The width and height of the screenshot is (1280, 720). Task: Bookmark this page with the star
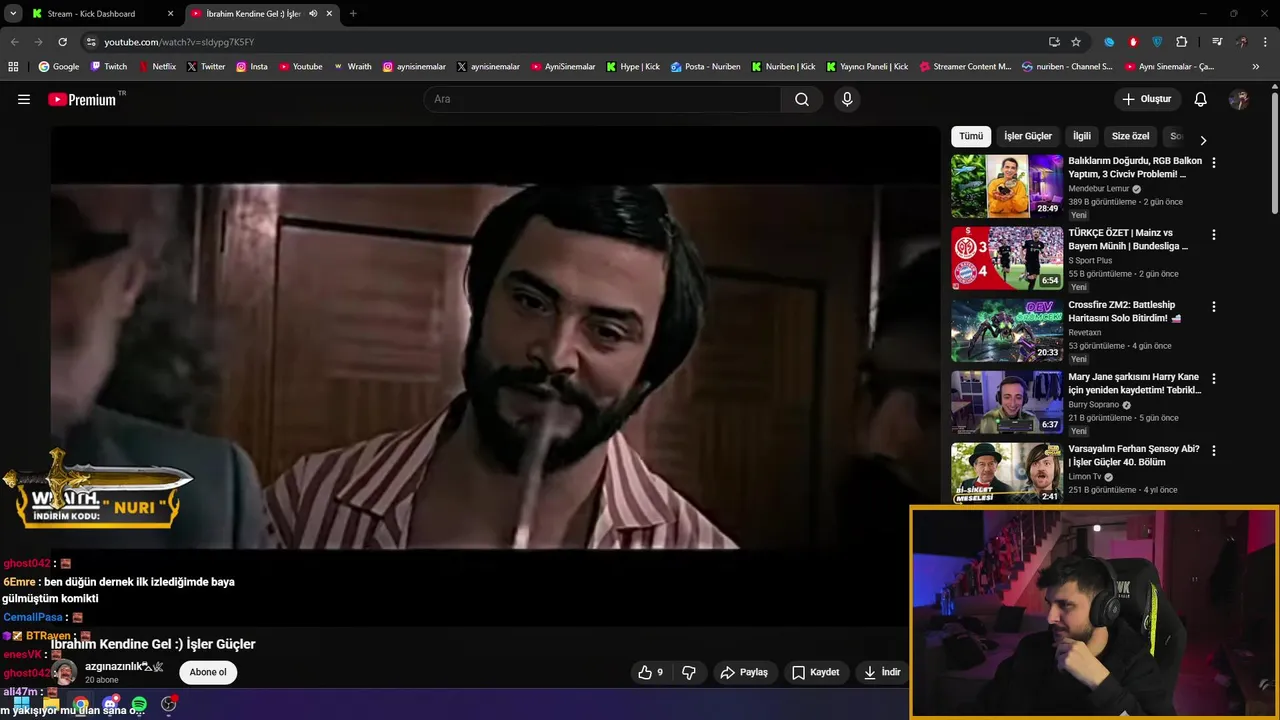1076,42
